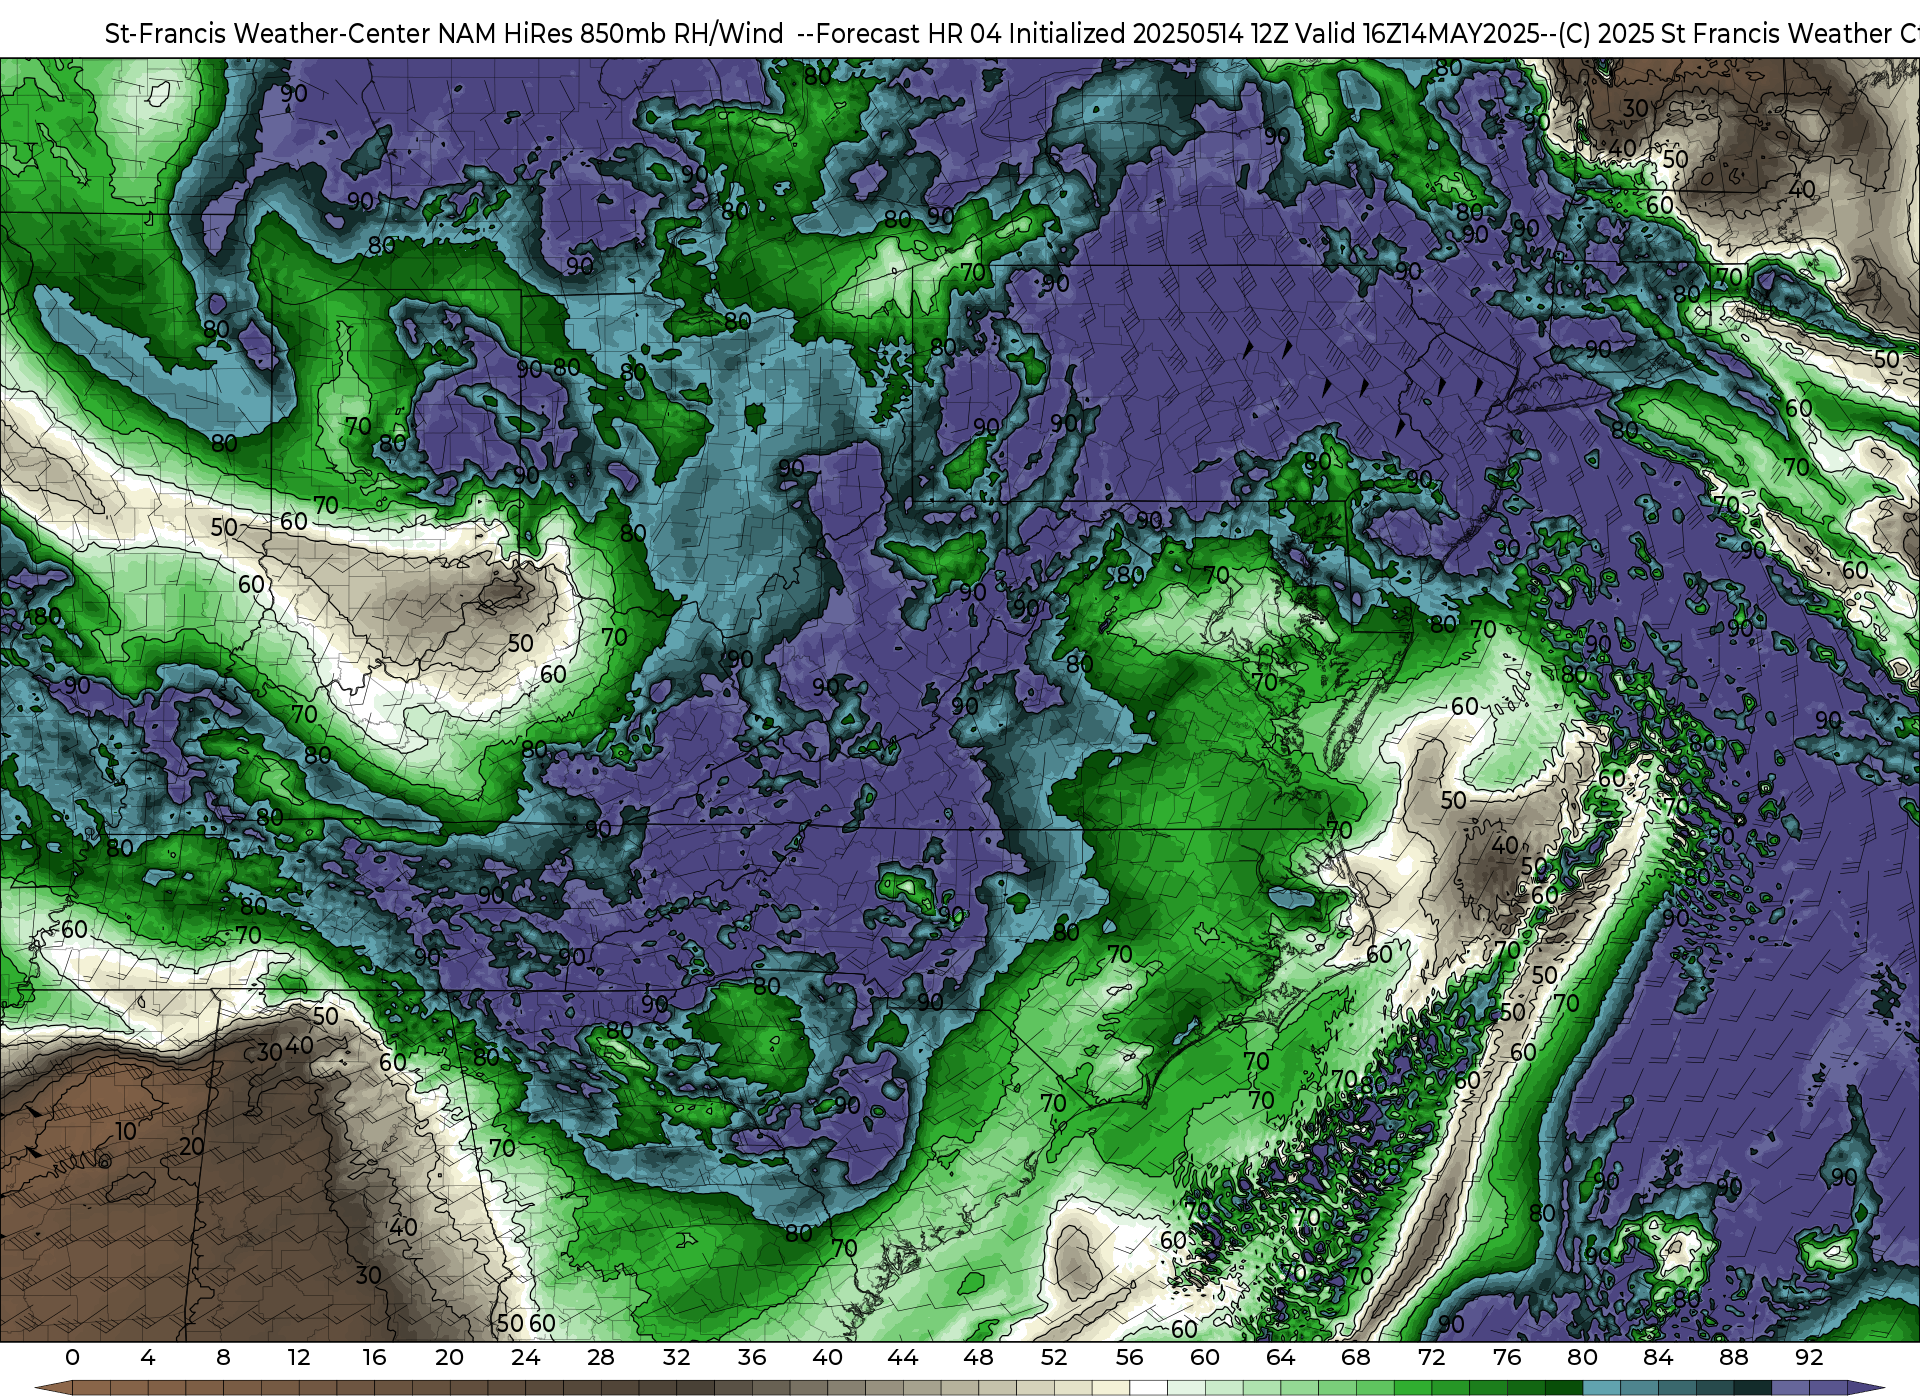Click the teal-blue swatch below legend label 80
Screen dimensions: 1920x1400
pos(1601,1389)
